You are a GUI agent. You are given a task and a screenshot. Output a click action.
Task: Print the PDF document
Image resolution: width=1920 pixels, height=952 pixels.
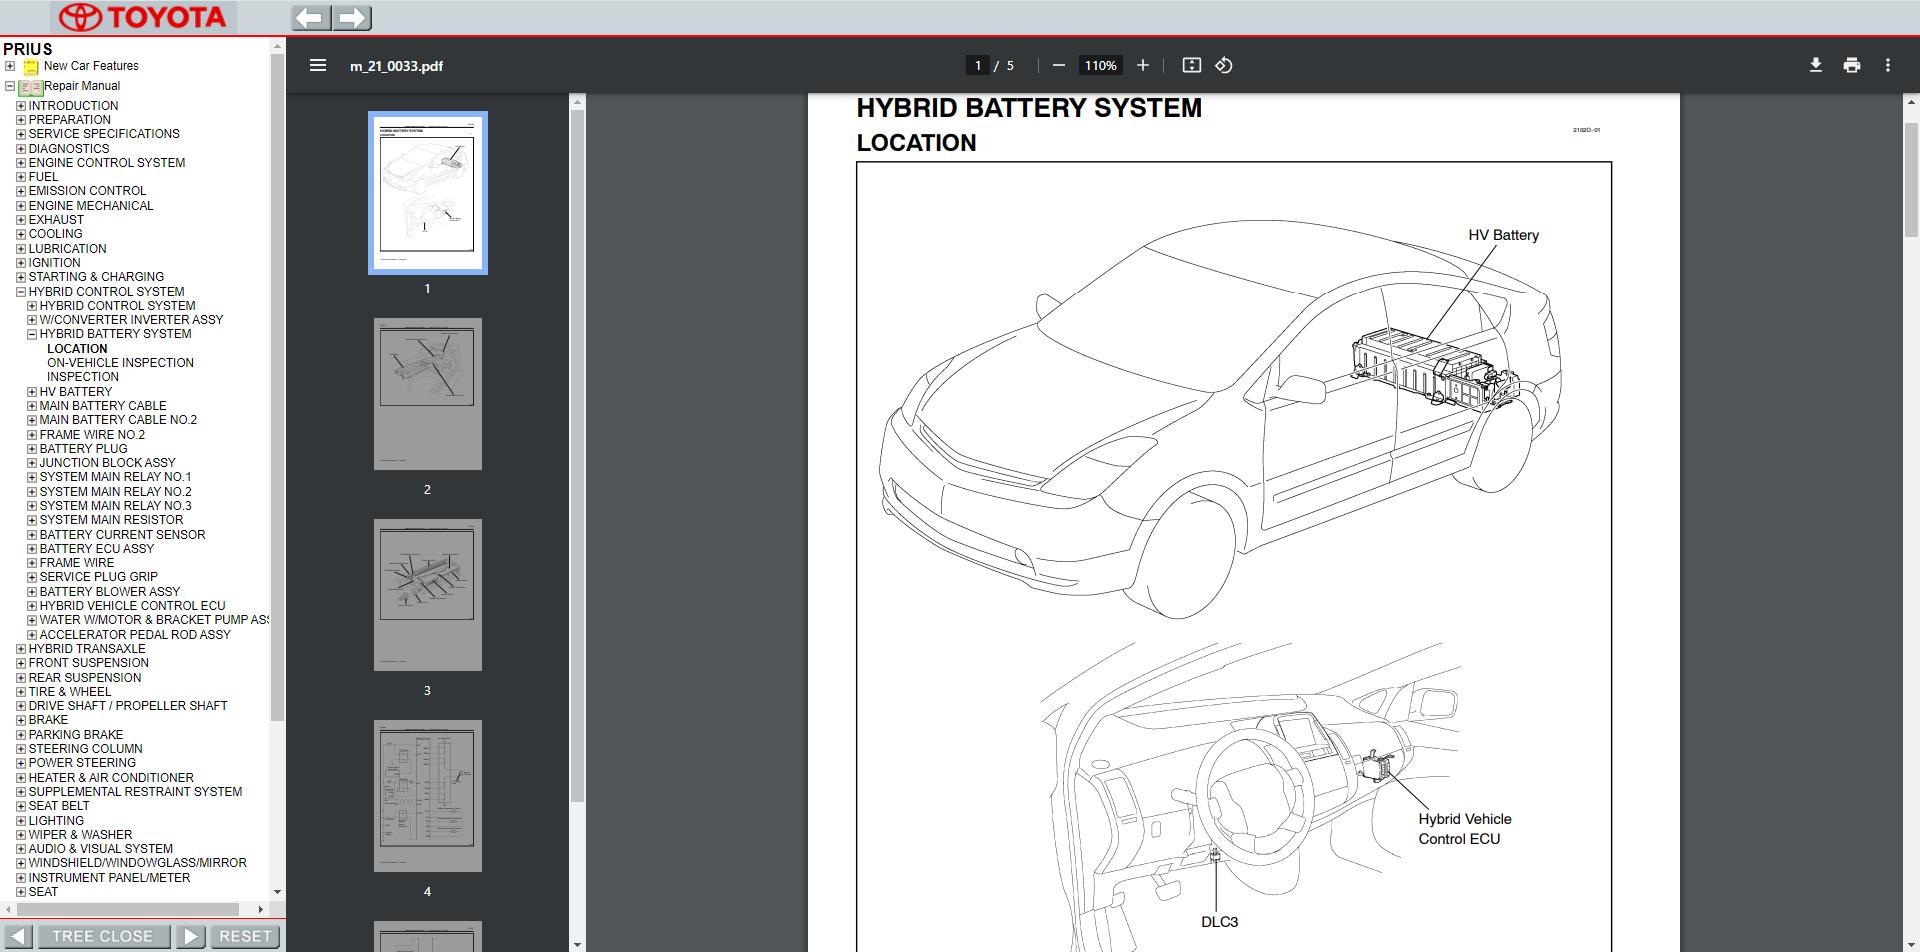point(1852,65)
